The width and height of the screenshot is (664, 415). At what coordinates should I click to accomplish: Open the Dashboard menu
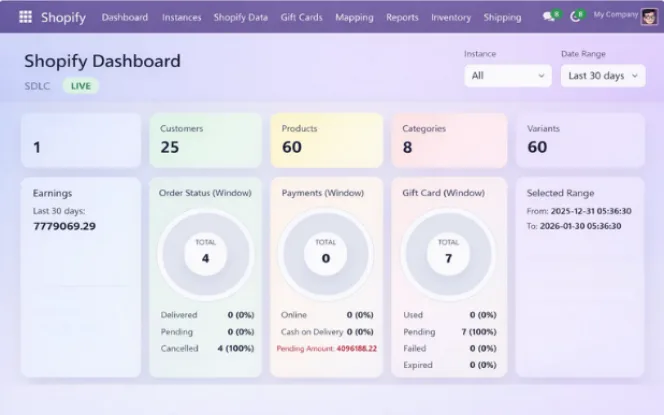click(125, 17)
